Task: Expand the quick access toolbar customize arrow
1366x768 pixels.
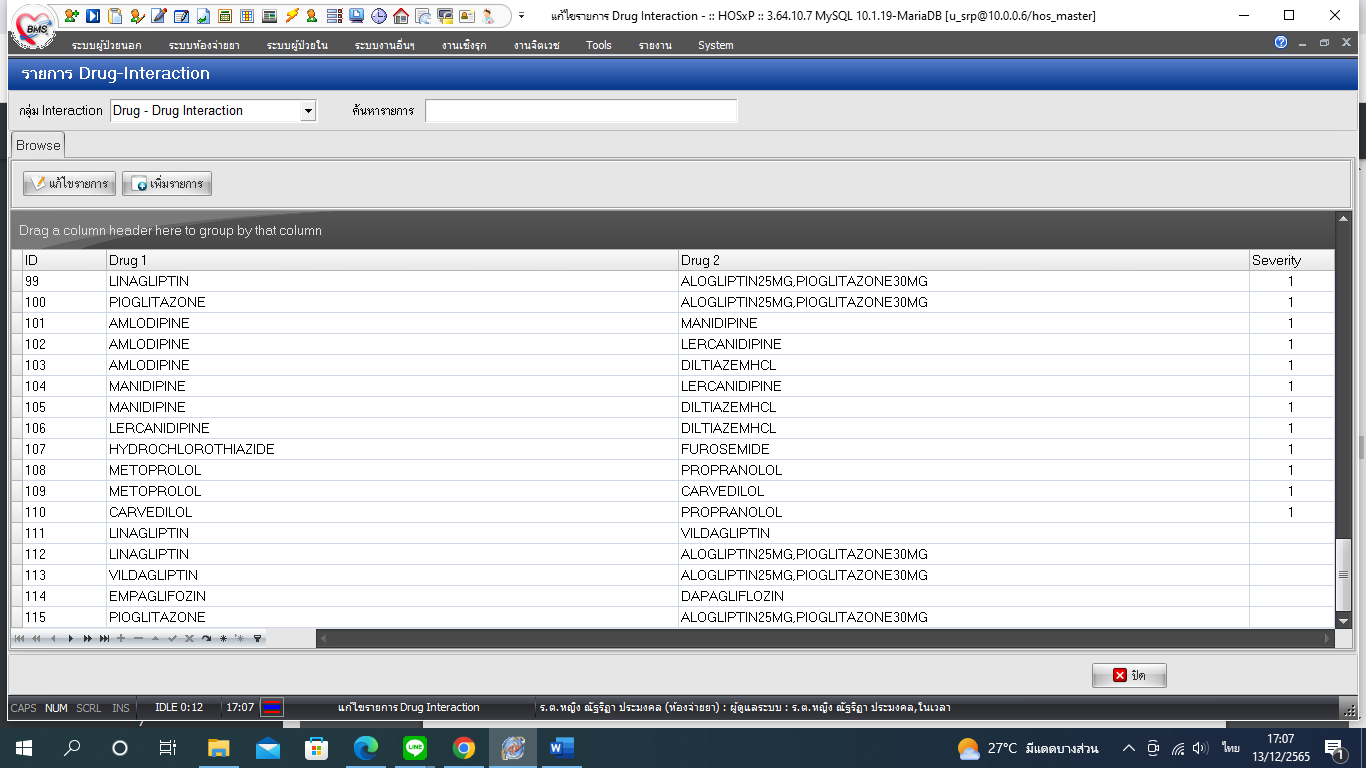Action: click(x=521, y=16)
